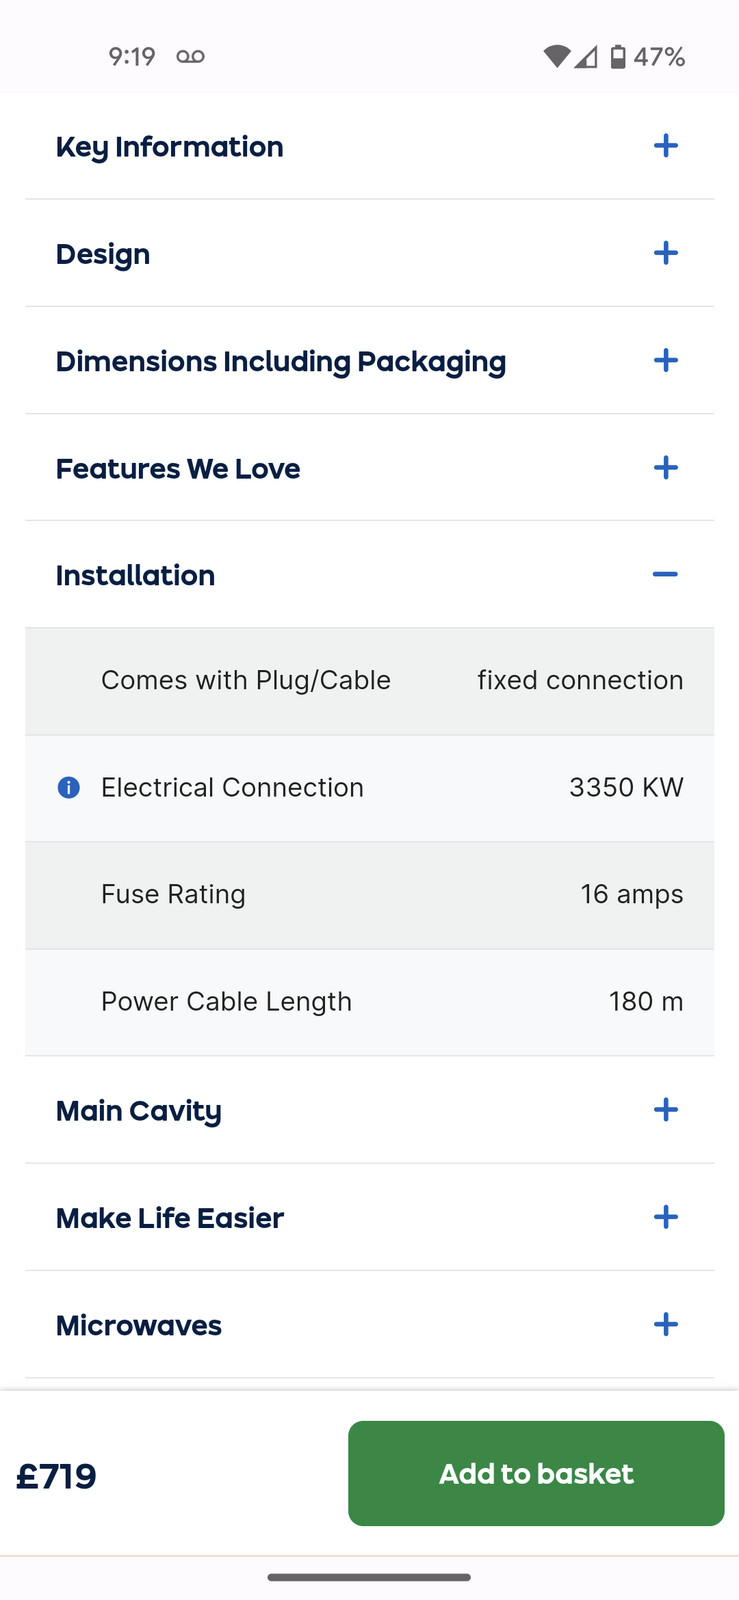Expand the Key Information section heading
The image size is (739, 1600).
(170, 147)
